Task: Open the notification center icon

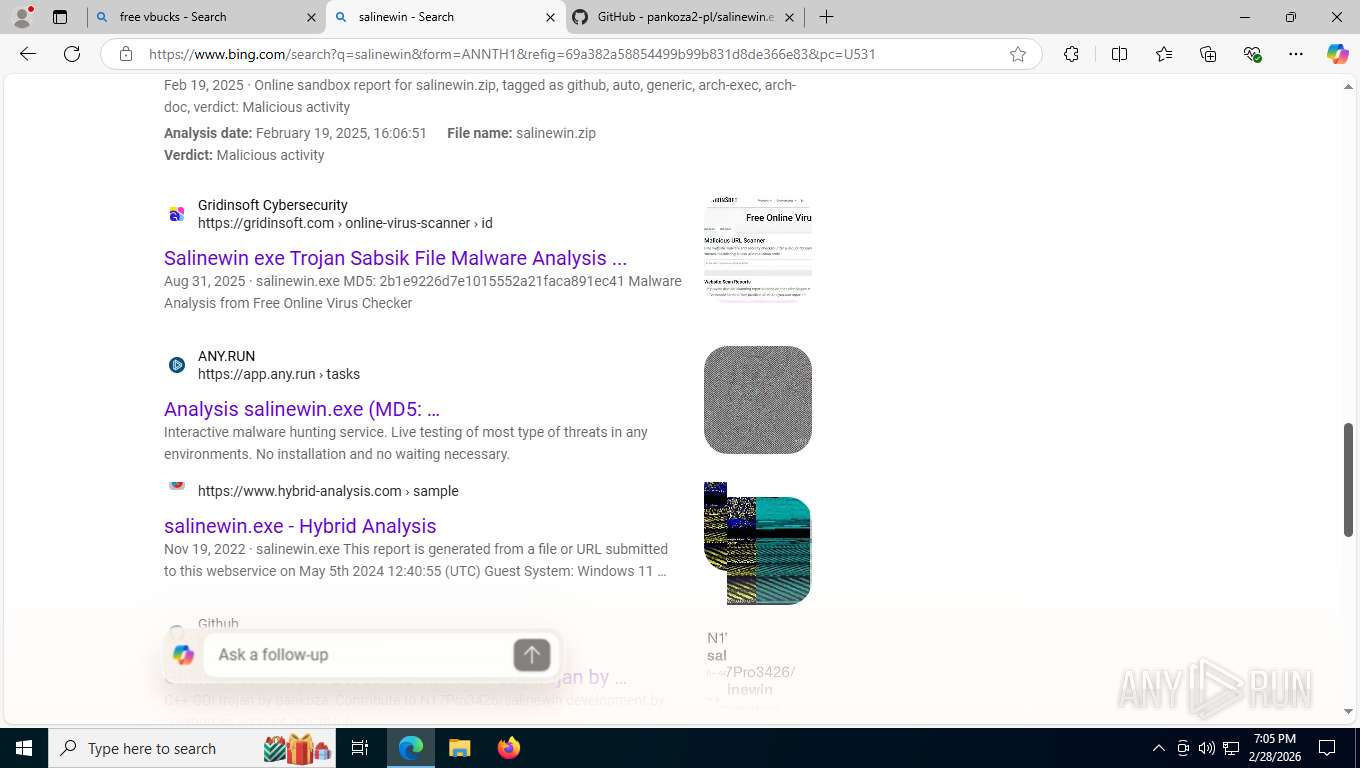Action: (x=1327, y=748)
